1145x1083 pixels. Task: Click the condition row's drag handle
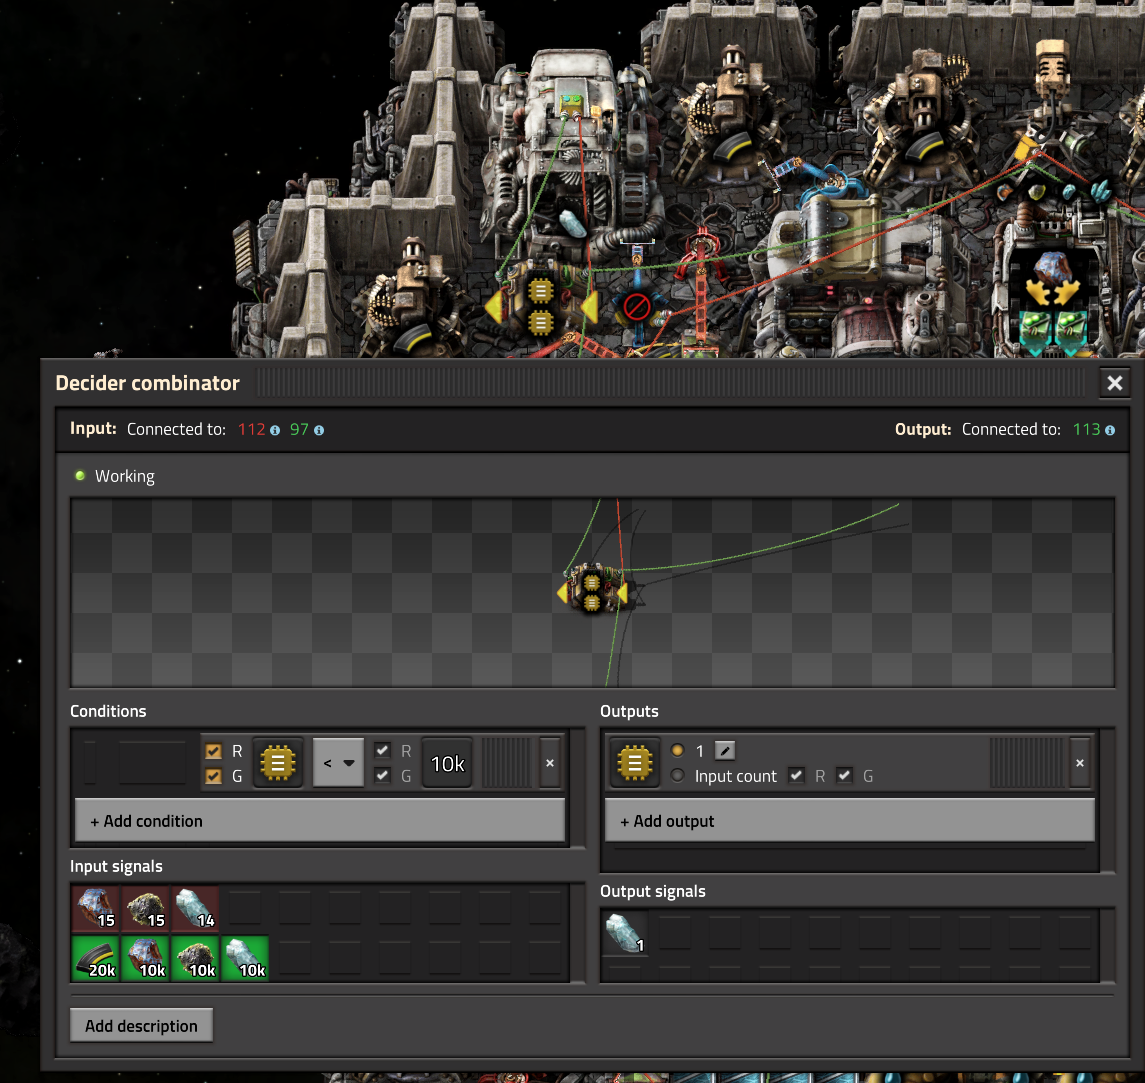tap(506, 763)
